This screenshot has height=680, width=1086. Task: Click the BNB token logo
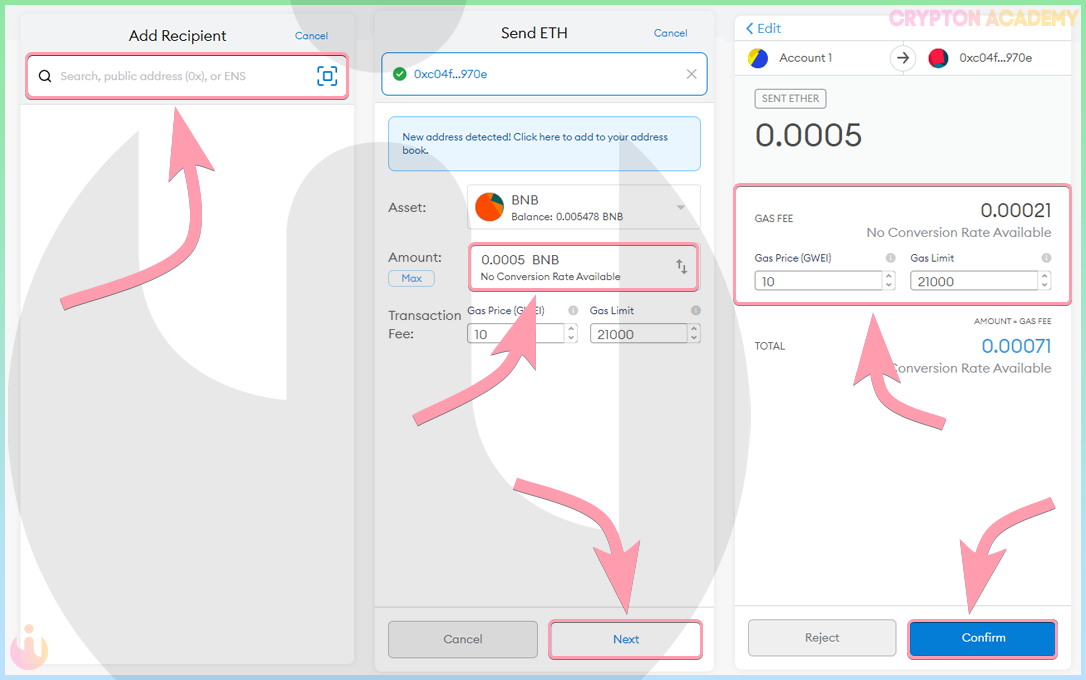coord(489,207)
